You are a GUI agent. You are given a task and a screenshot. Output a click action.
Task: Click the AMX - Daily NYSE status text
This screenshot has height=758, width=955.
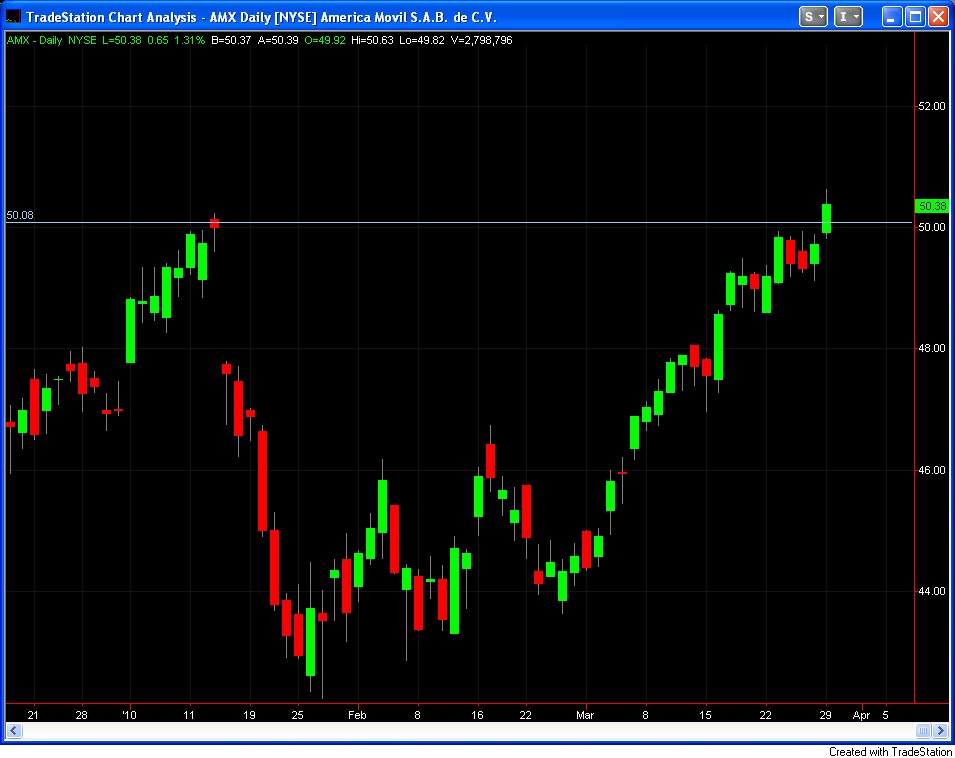click(x=52, y=40)
